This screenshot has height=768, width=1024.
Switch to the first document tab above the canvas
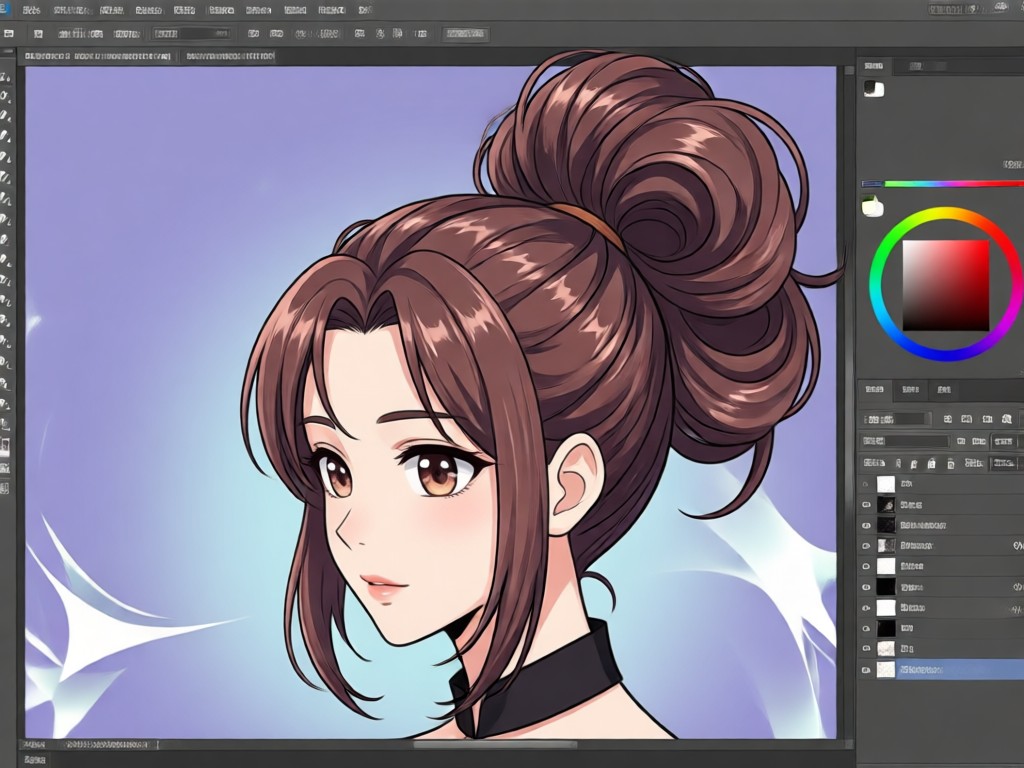coord(97,57)
